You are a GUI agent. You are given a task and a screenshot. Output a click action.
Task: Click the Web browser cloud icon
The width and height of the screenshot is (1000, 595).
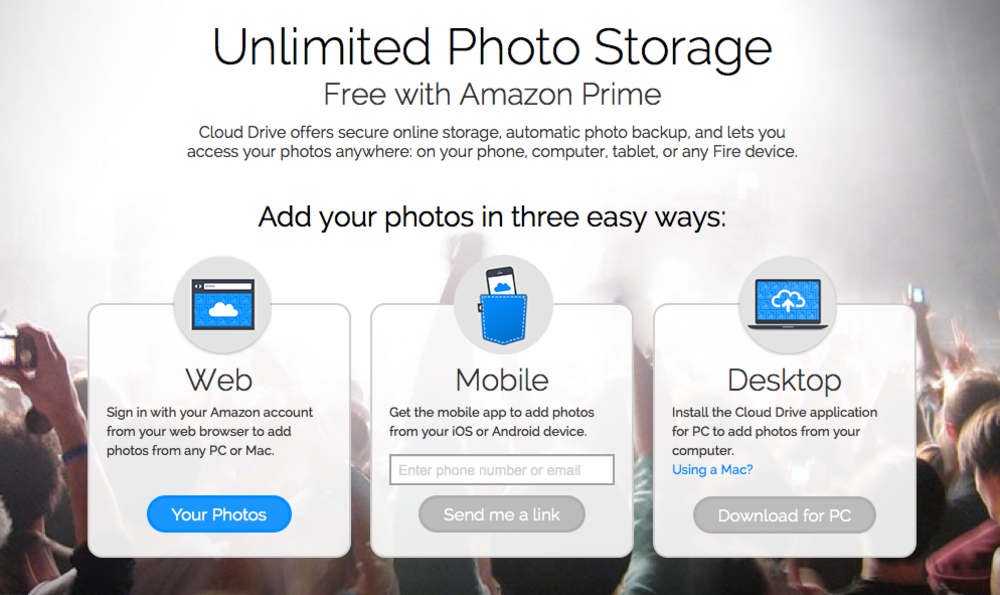click(223, 305)
